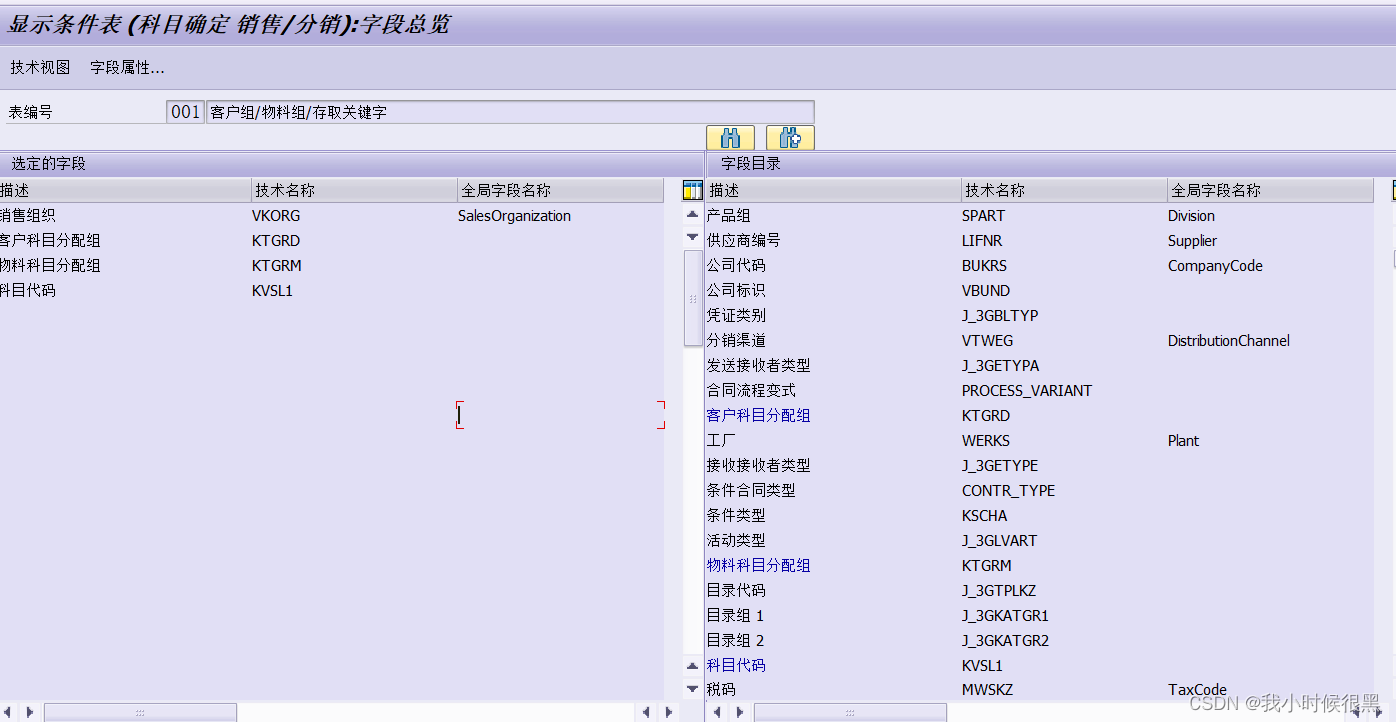Click DistributionChannel global field name
The width and height of the screenshot is (1396, 722).
click(1229, 341)
